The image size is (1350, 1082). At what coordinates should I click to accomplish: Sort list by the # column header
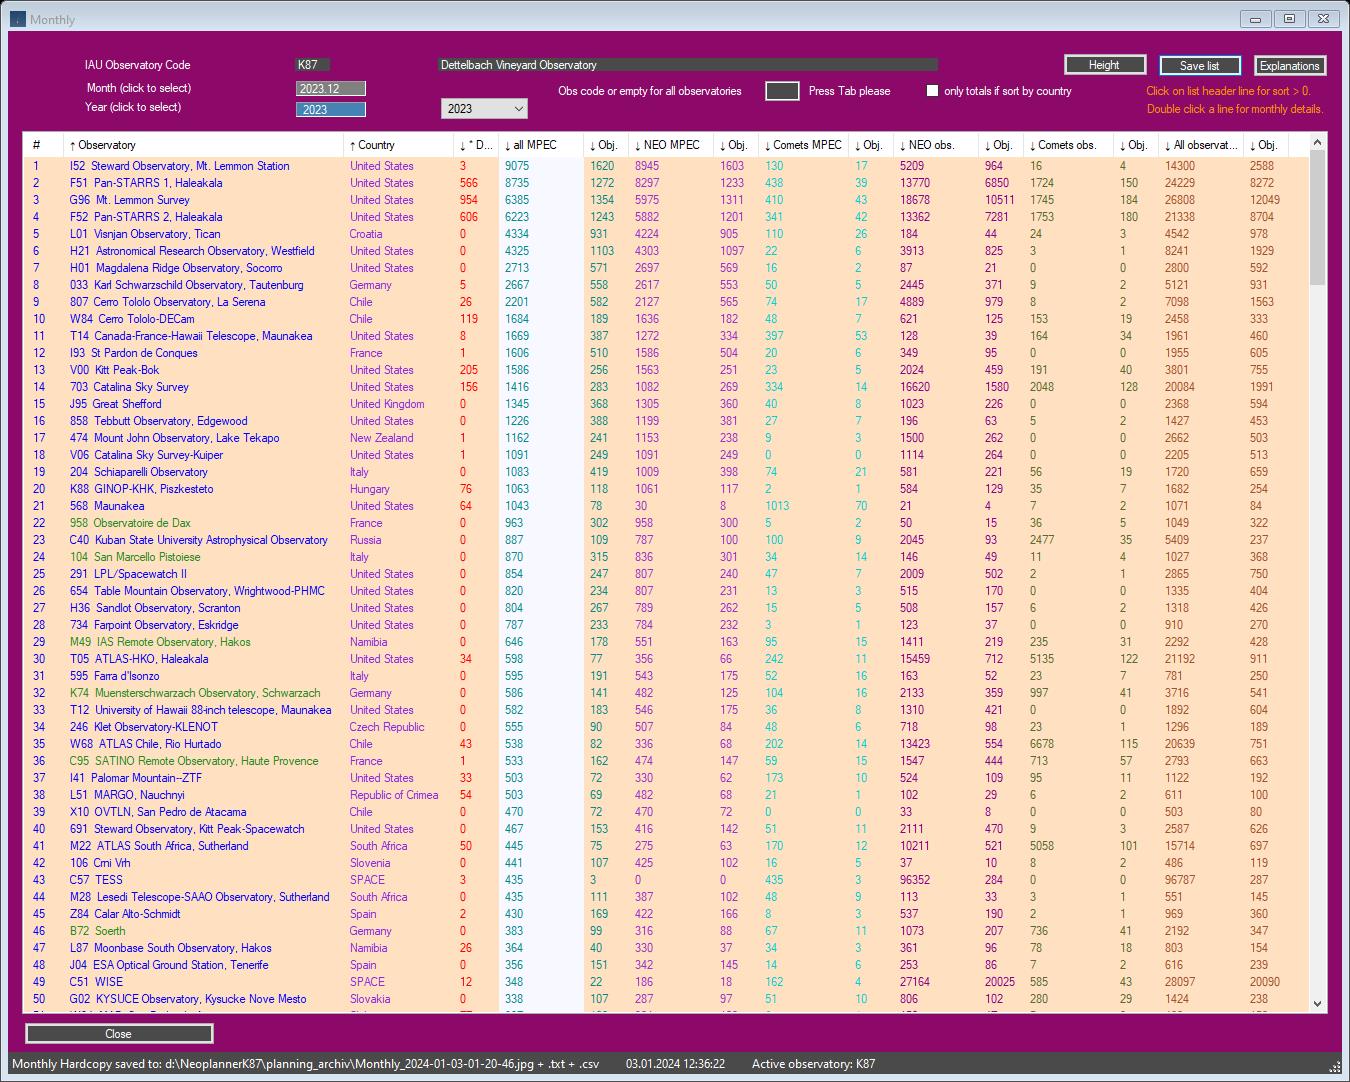pos(44,145)
